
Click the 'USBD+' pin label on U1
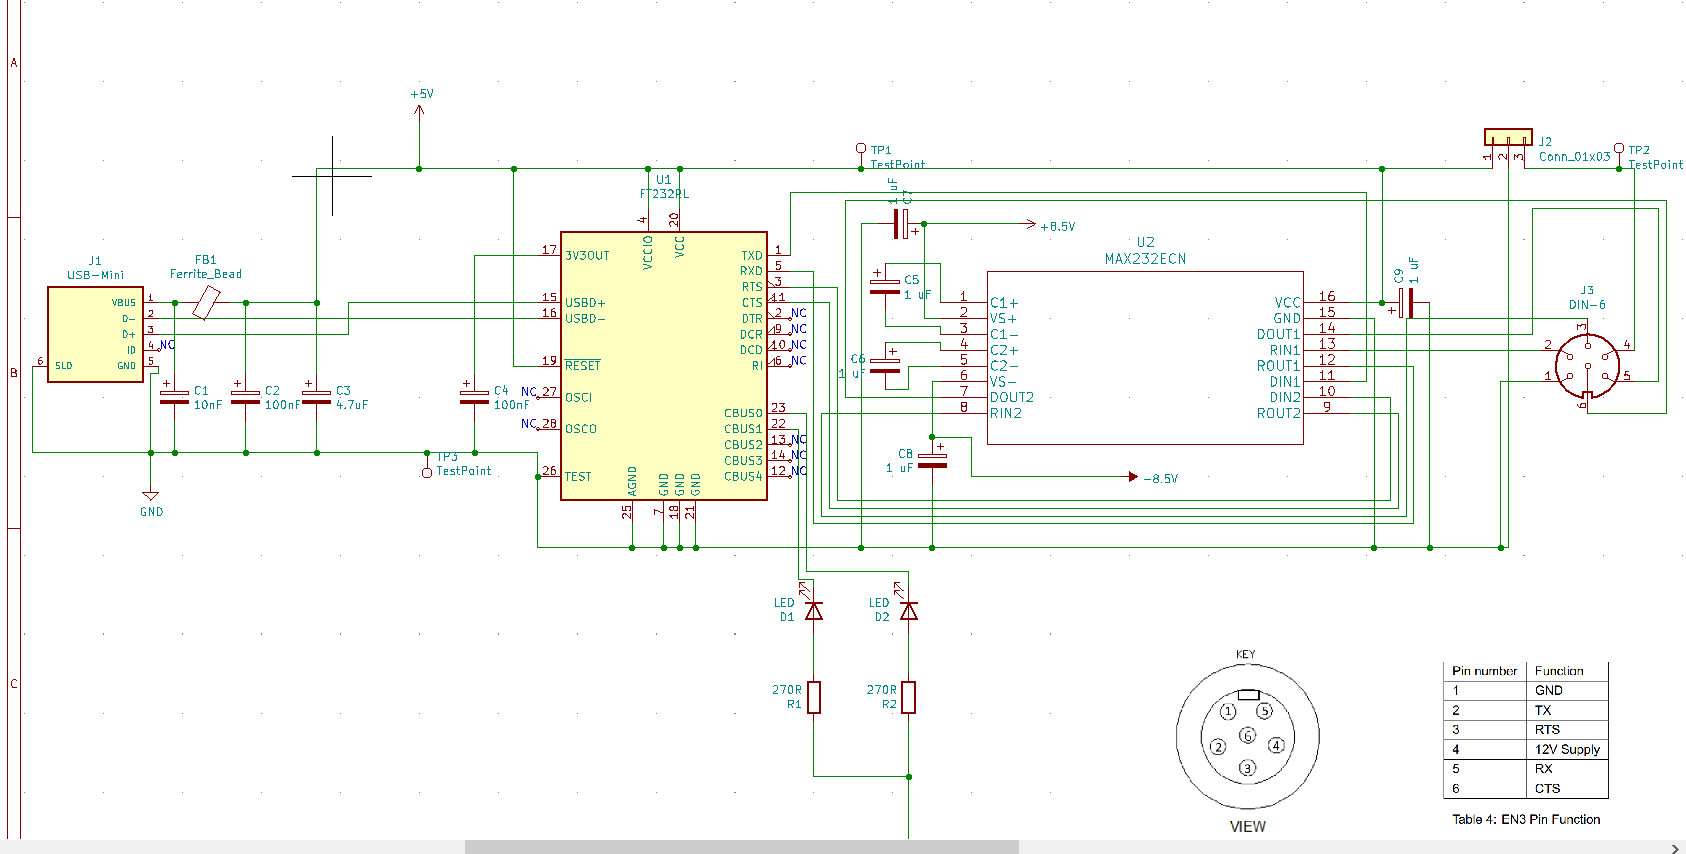[585, 303]
